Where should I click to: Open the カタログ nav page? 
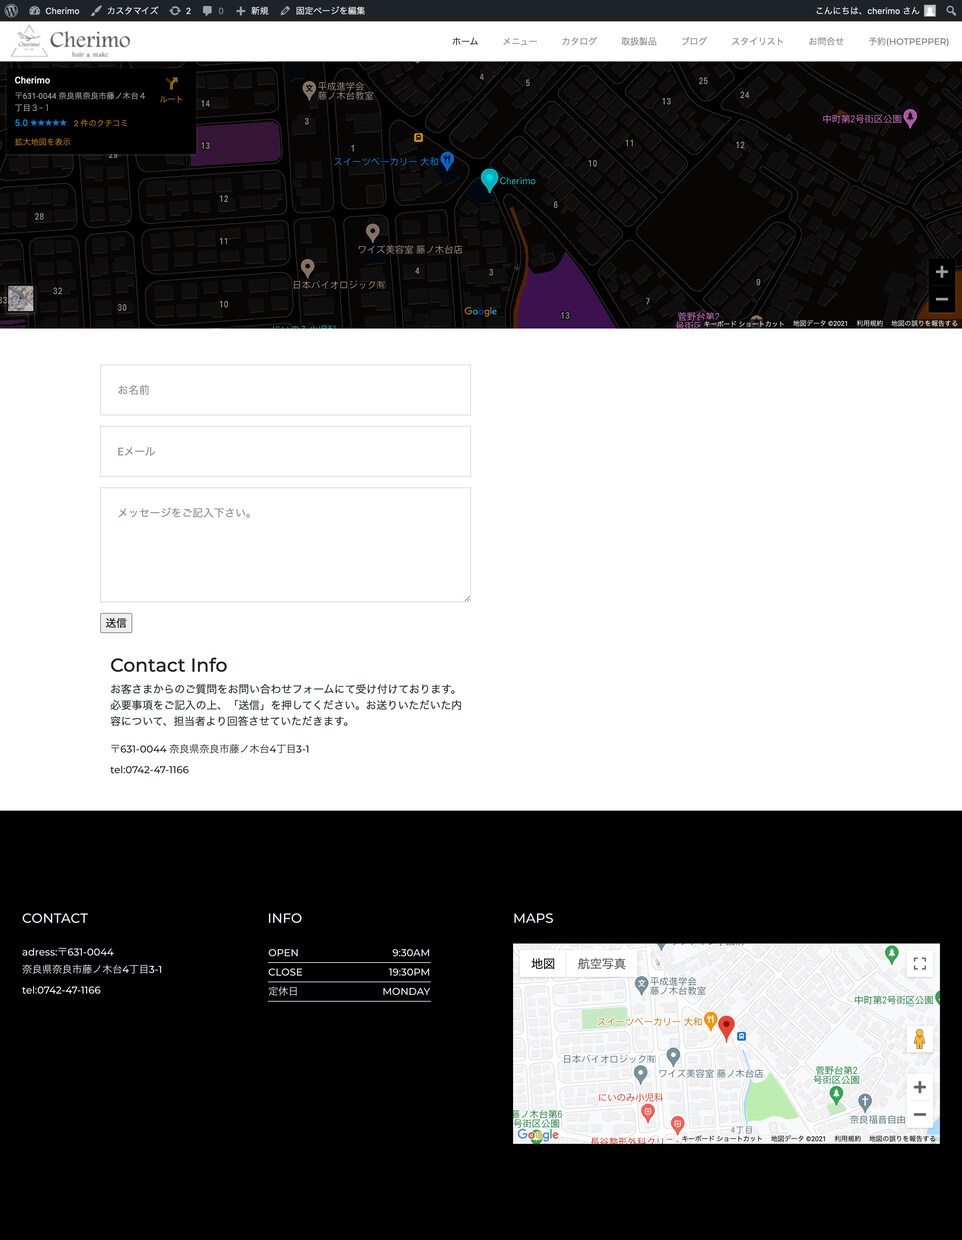pos(579,41)
